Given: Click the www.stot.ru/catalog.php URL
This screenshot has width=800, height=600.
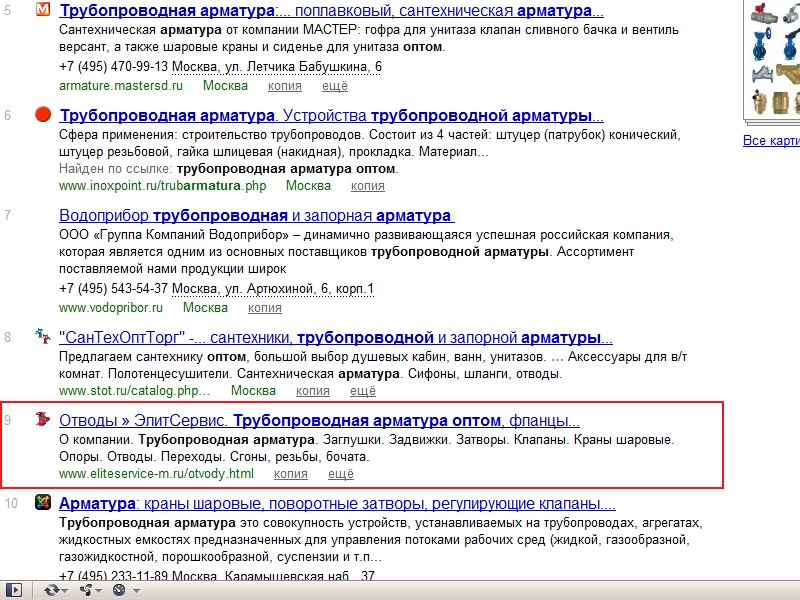Looking at the screenshot, I should pos(135,391).
